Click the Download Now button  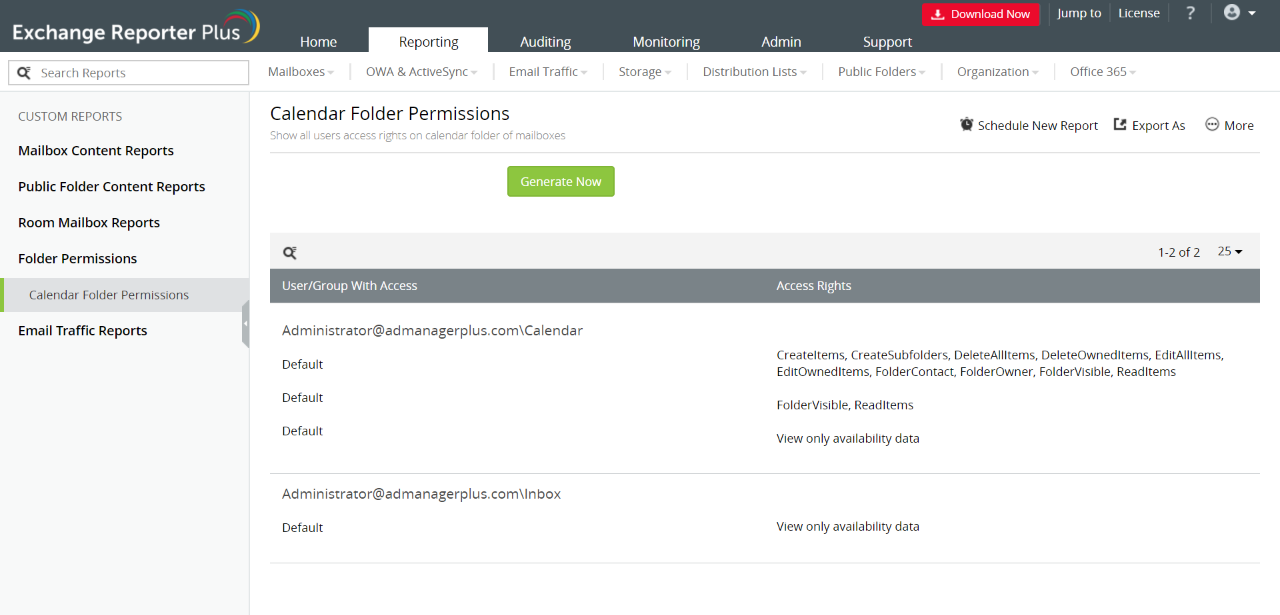[x=981, y=14]
